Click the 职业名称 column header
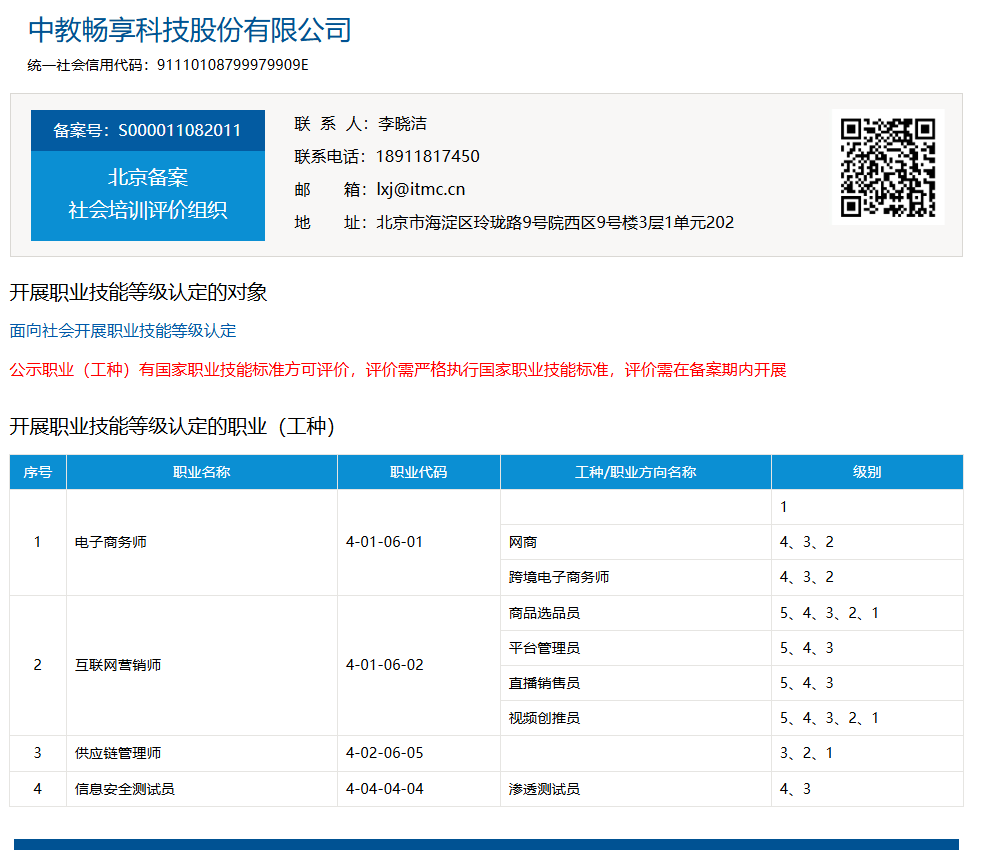 point(201,472)
